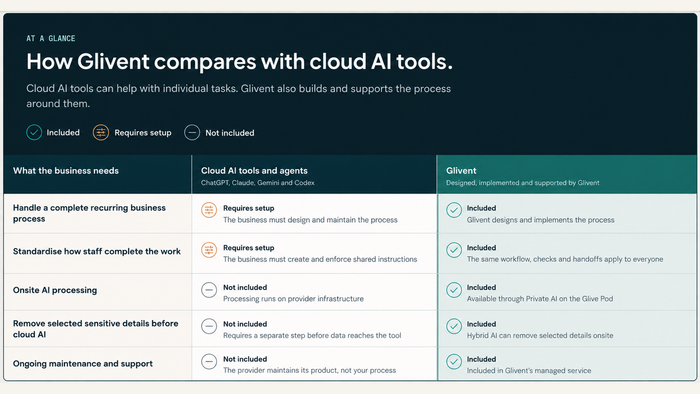This screenshot has height=394, width=700.
Task: Click 'Processing runs on provider infrastructure' text
Action: [293, 299]
